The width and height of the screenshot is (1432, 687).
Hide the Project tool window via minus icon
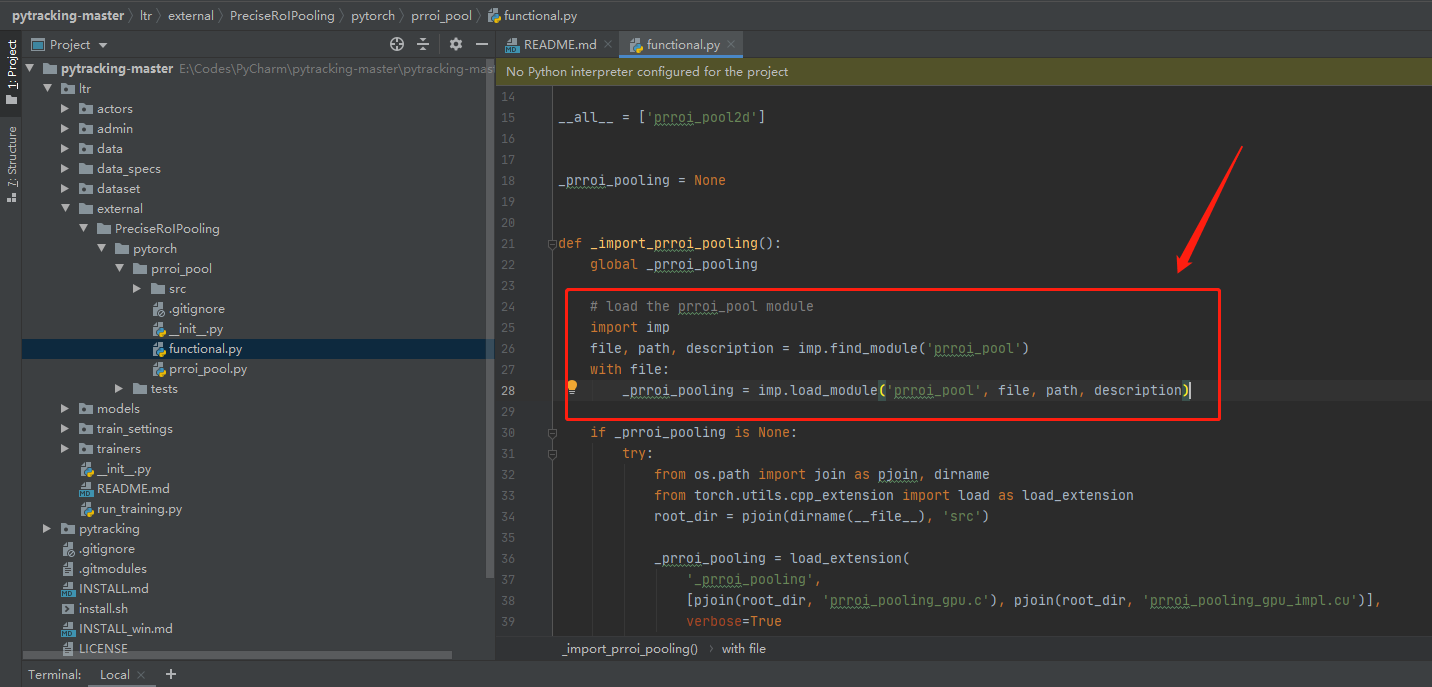(481, 44)
